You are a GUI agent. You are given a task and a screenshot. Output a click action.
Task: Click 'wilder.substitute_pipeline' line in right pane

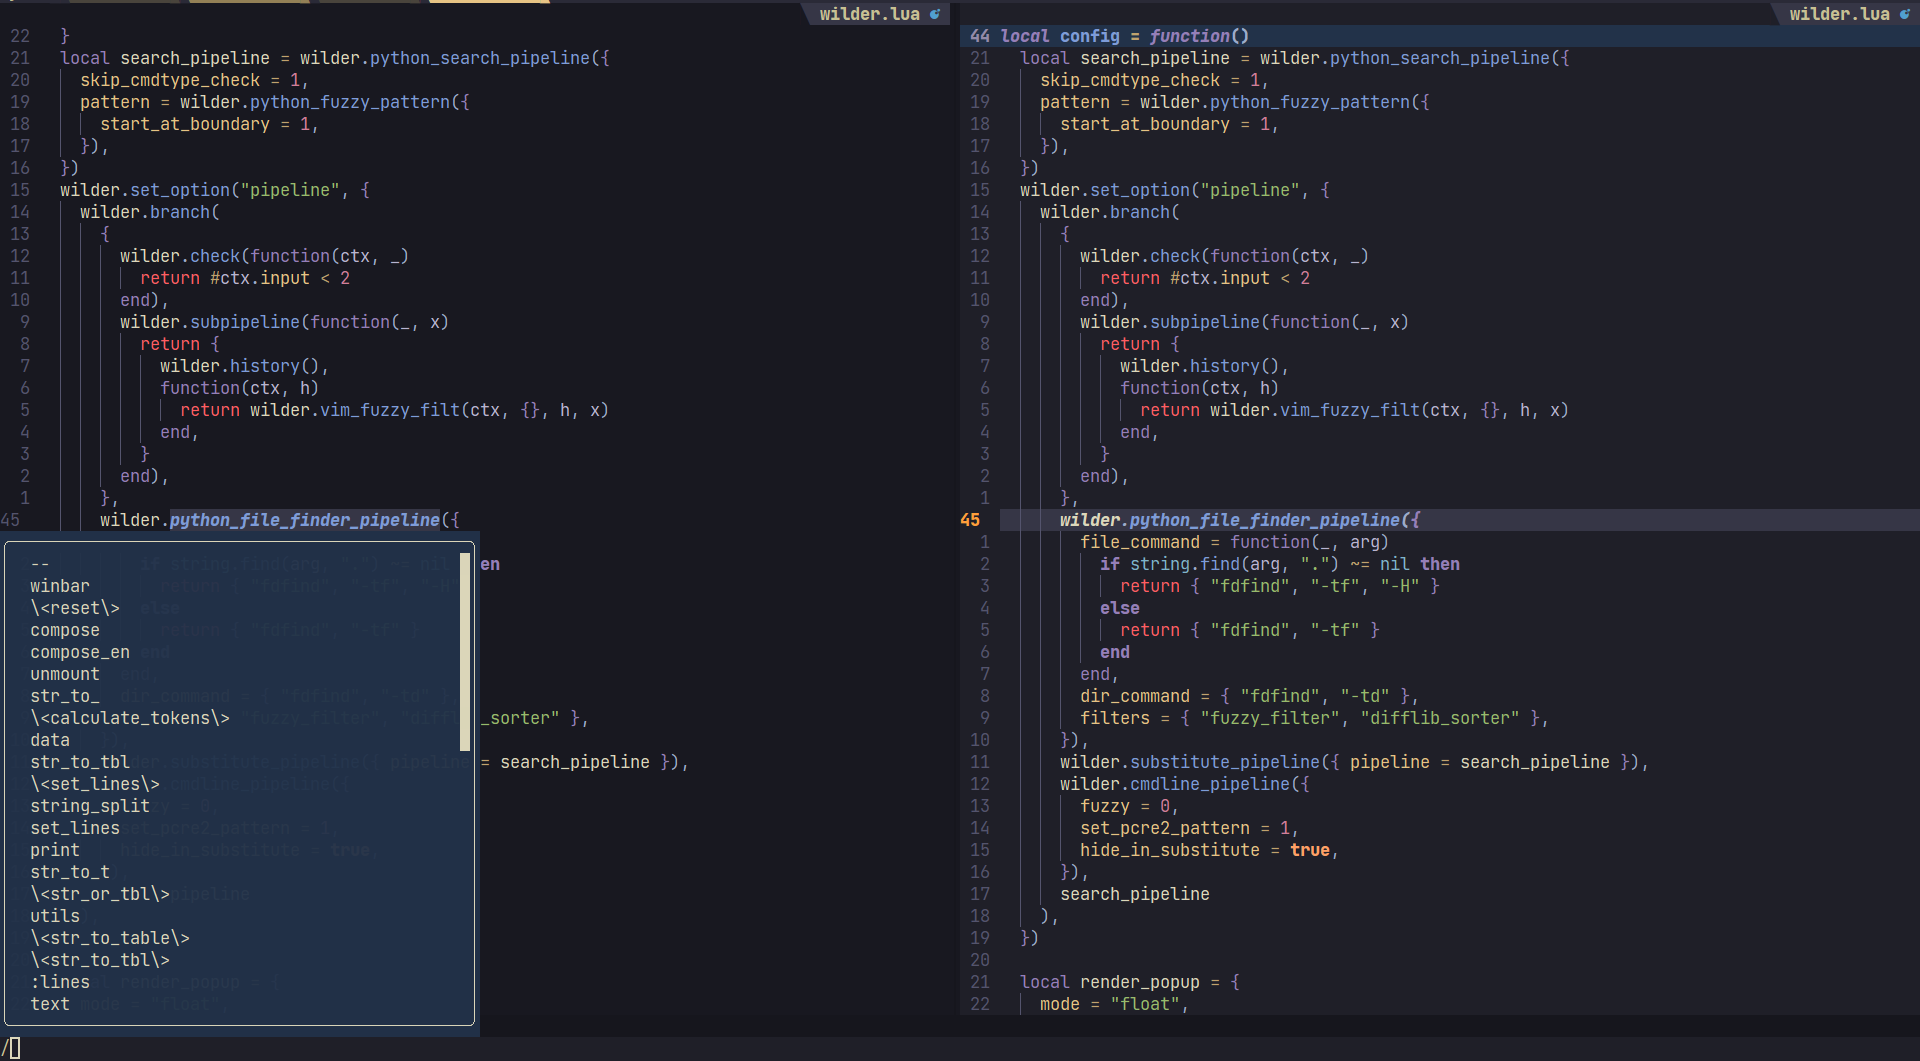[x=1355, y=762]
